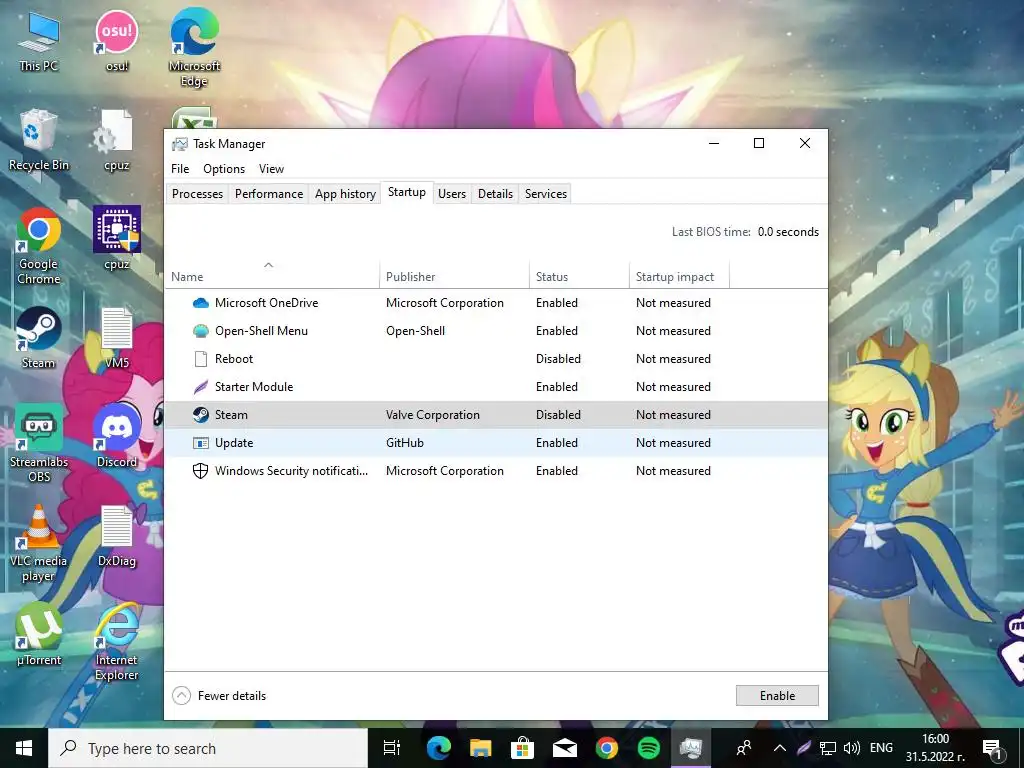Select the Recycle Bin desktop icon

point(39,140)
